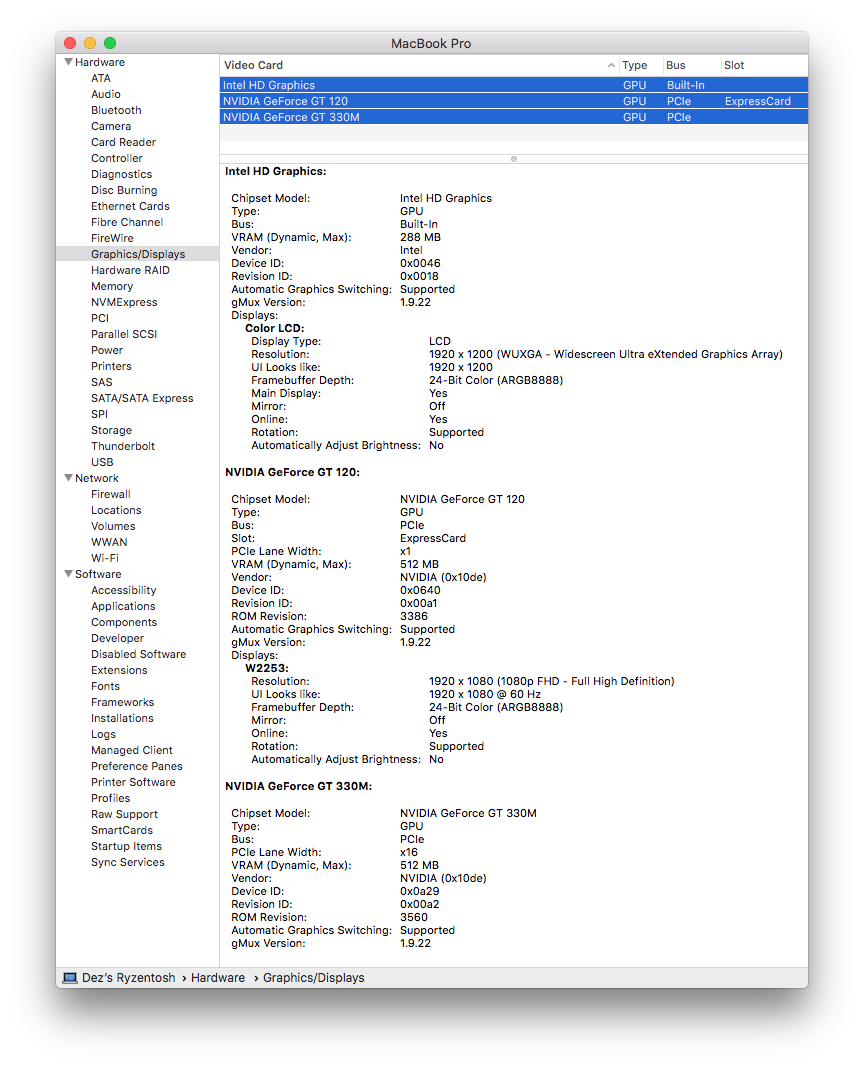Open Parallel SCSI in the sidebar
864x1068 pixels.
click(124, 334)
